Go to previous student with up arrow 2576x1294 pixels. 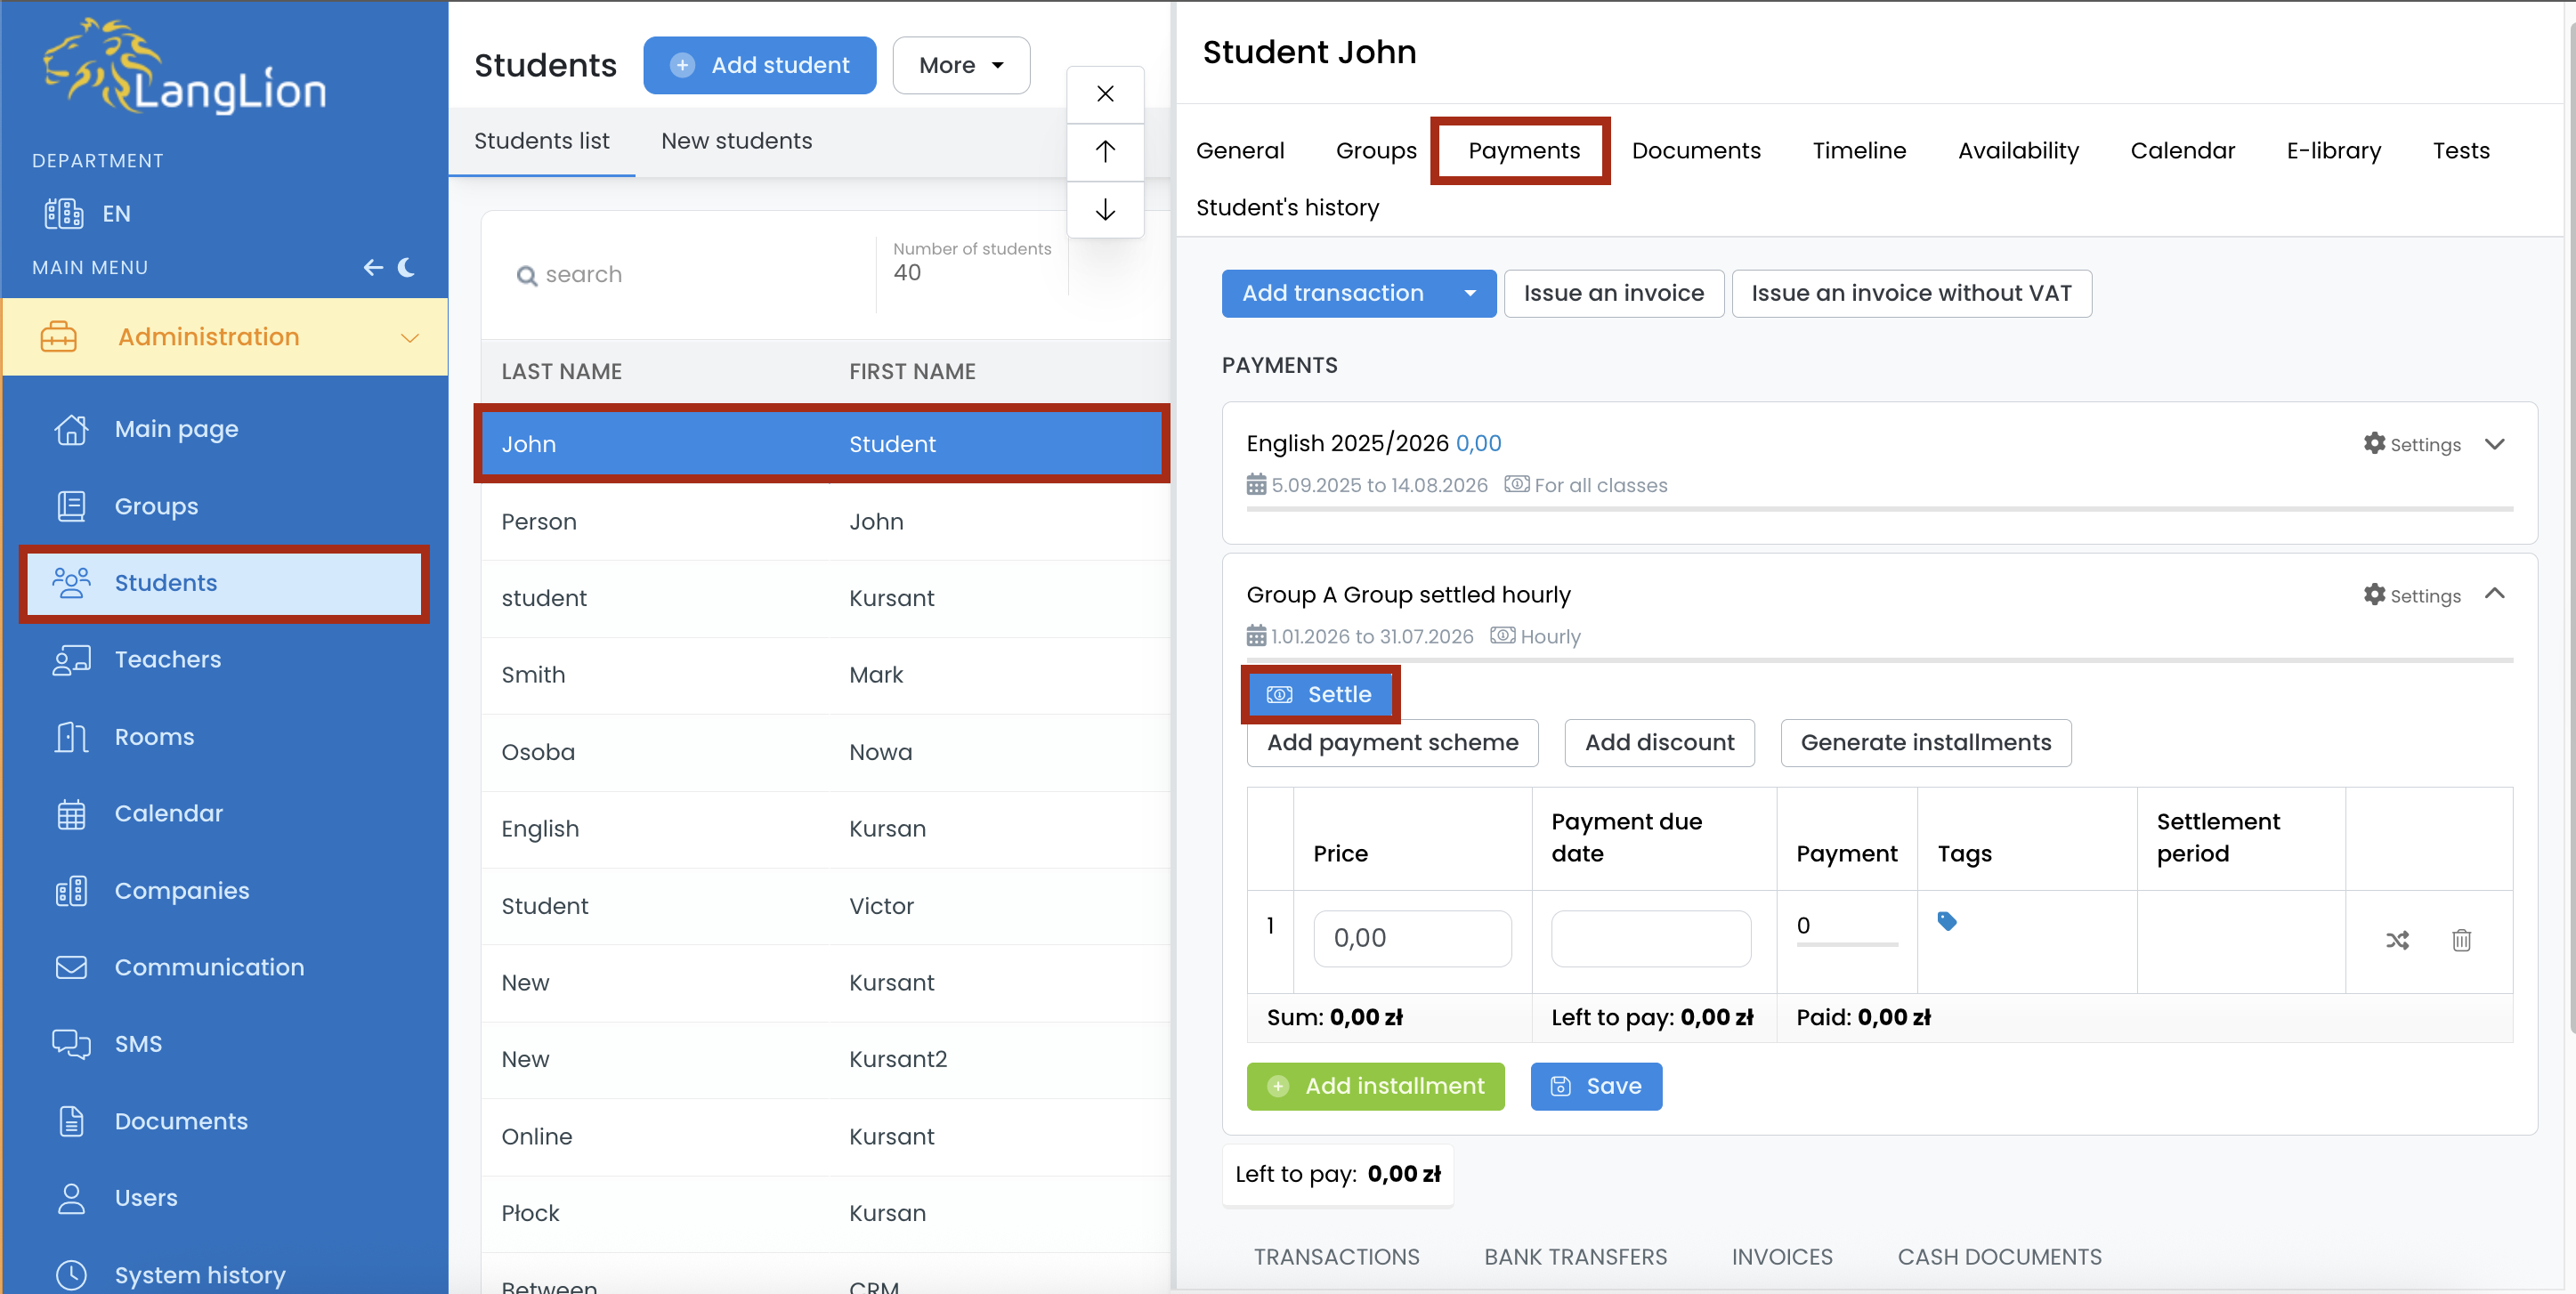coord(1105,152)
